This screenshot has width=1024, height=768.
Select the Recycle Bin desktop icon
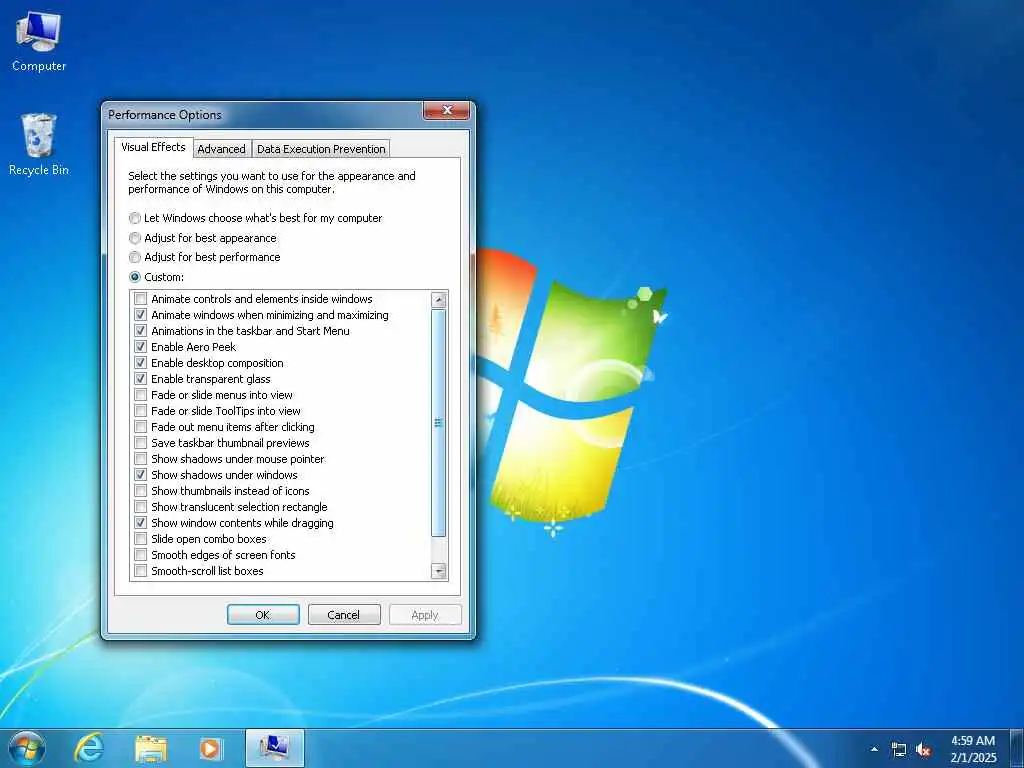click(x=39, y=144)
